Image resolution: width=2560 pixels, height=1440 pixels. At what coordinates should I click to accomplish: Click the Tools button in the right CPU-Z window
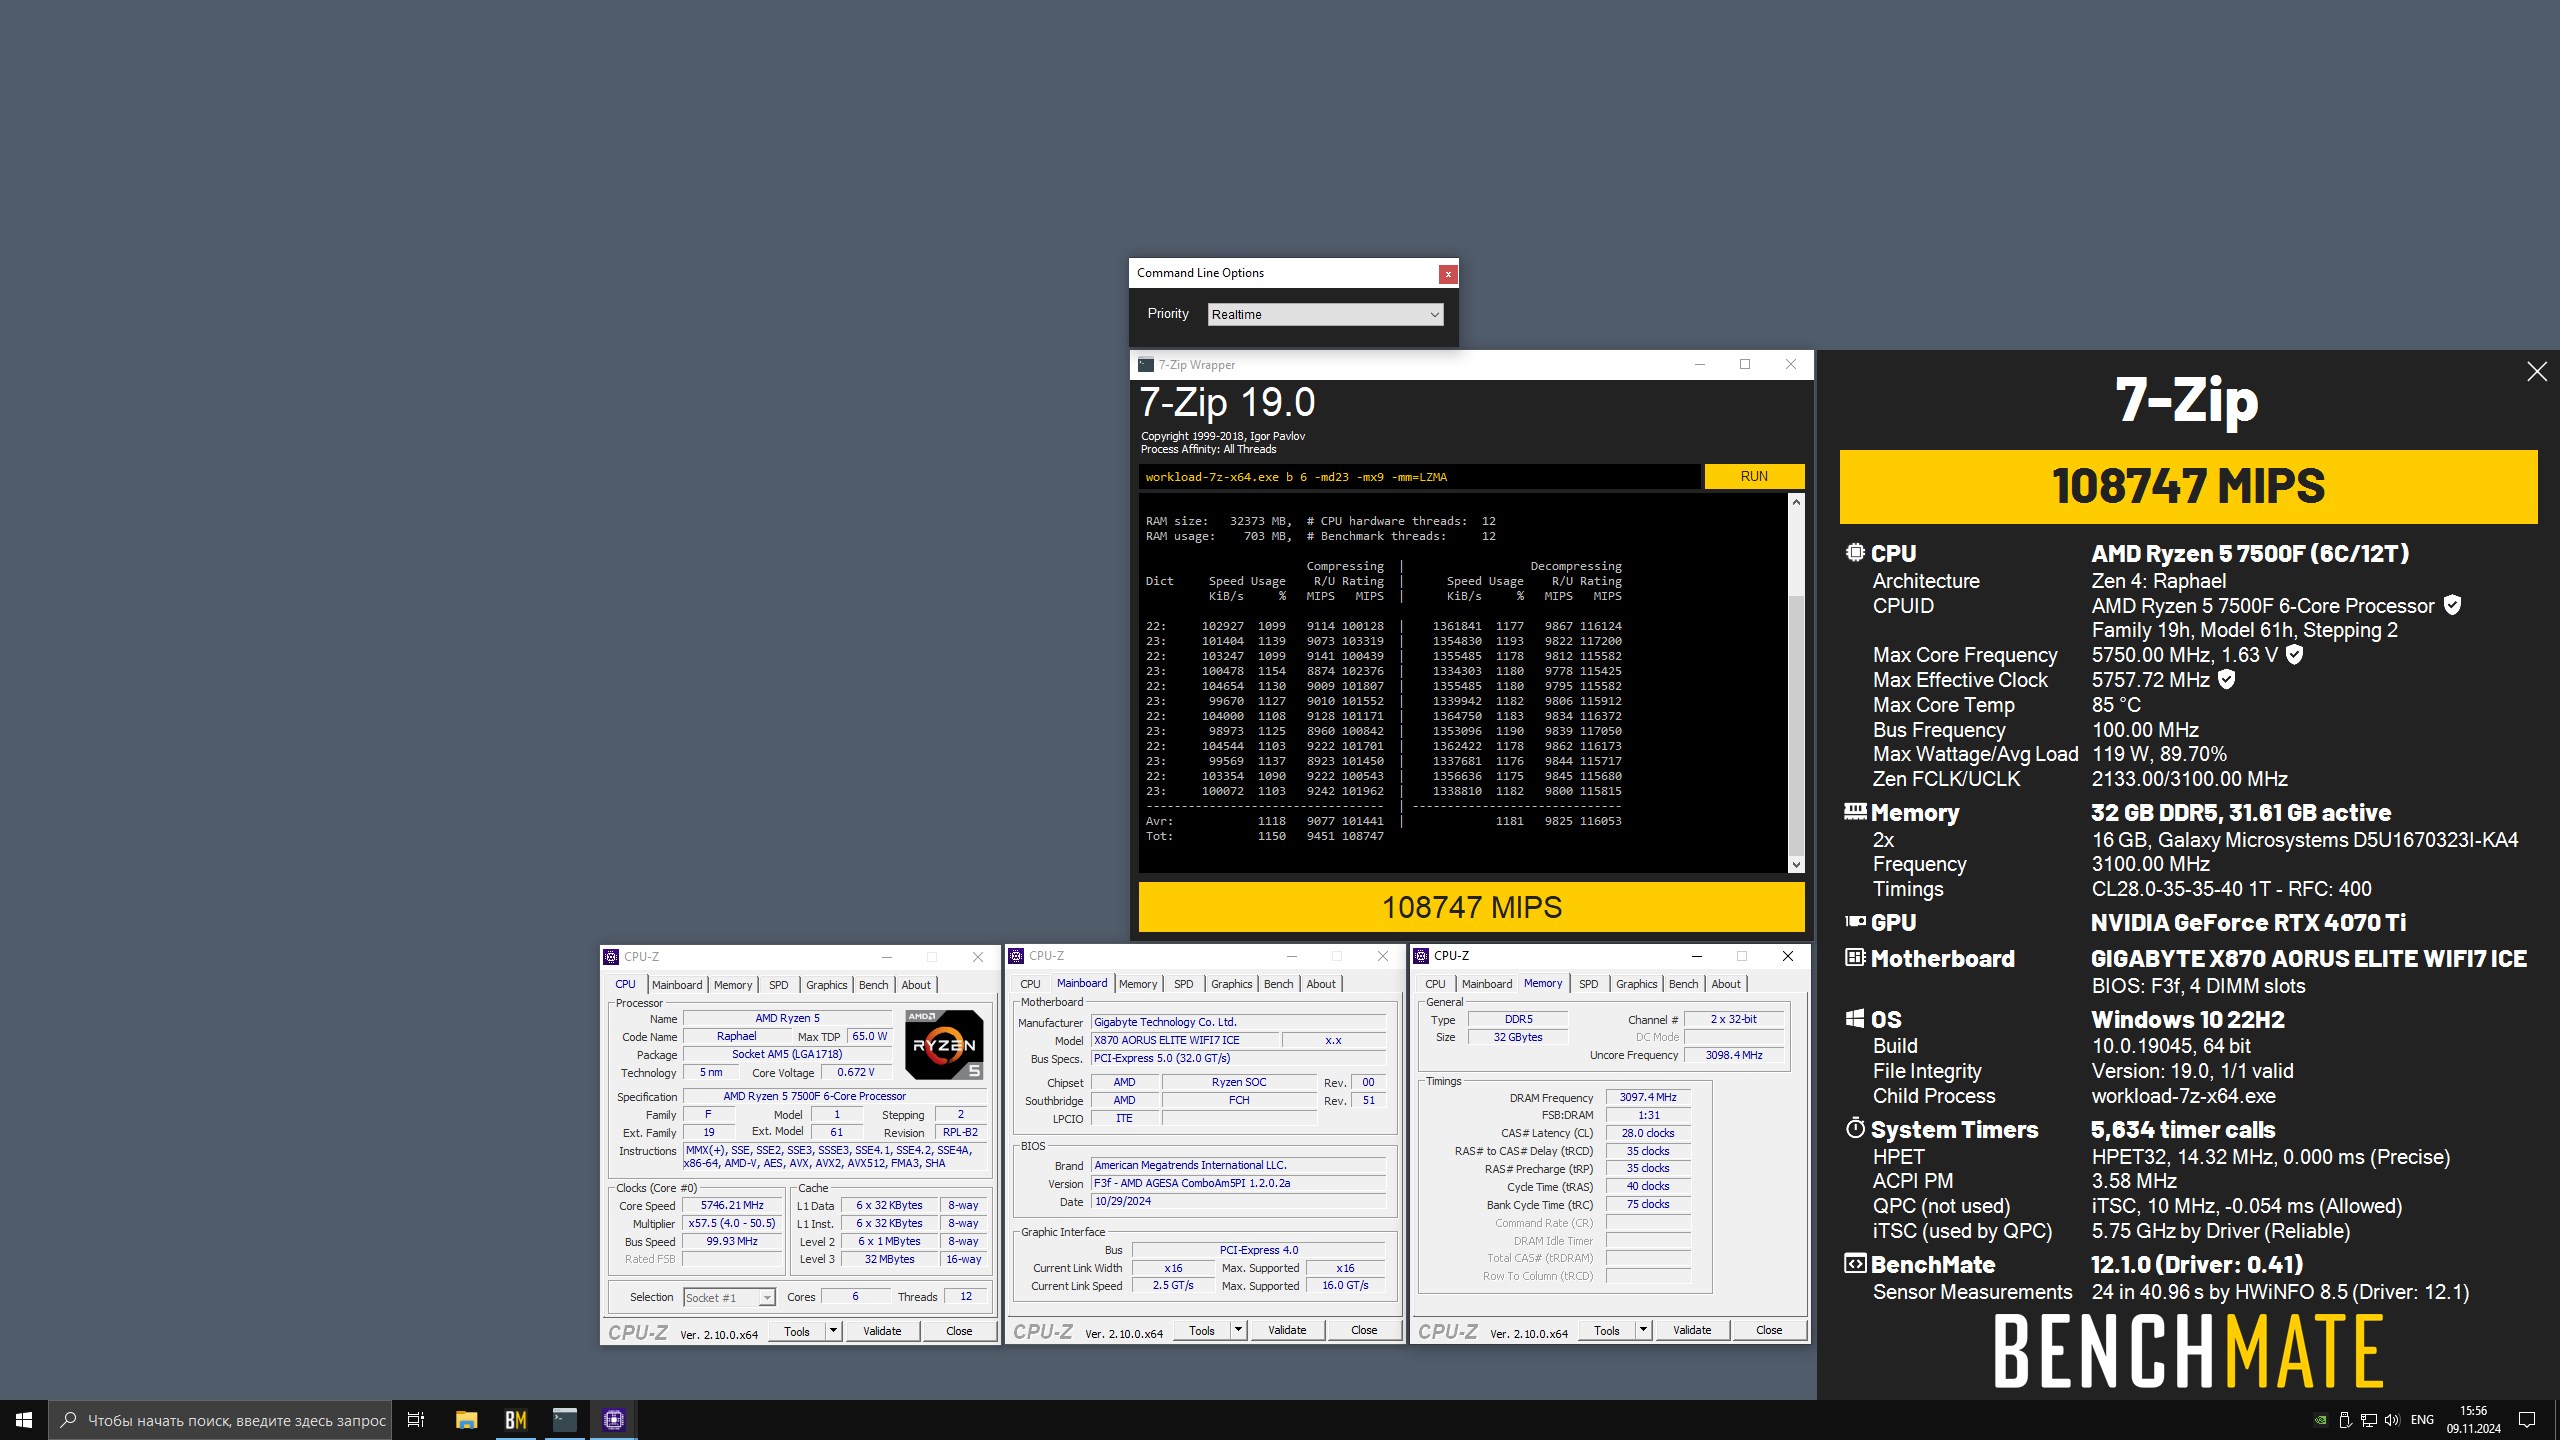pyautogui.click(x=1607, y=1330)
